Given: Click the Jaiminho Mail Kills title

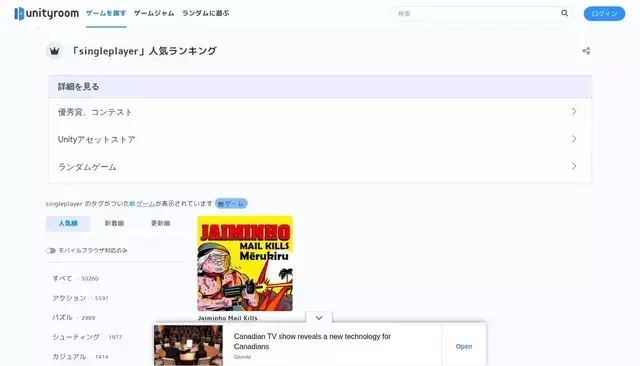Looking at the screenshot, I should pyautogui.click(x=228, y=318).
